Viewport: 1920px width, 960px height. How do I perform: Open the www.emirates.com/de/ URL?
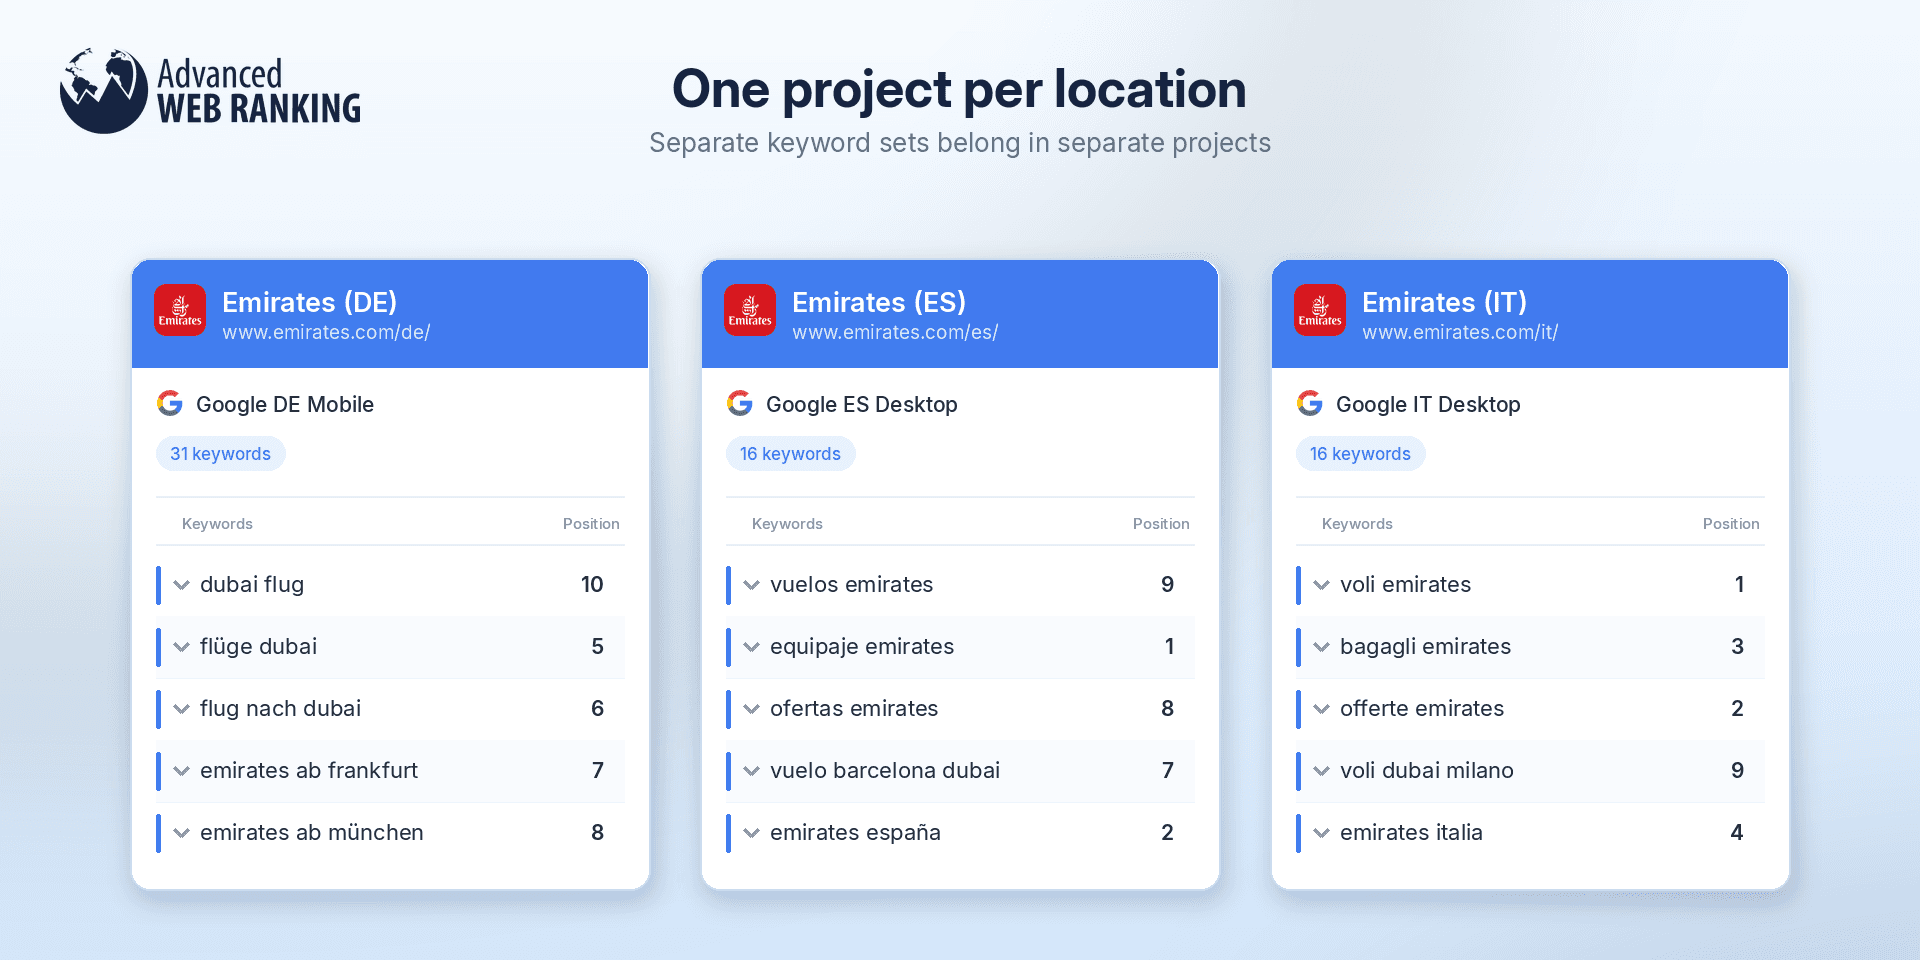326,332
